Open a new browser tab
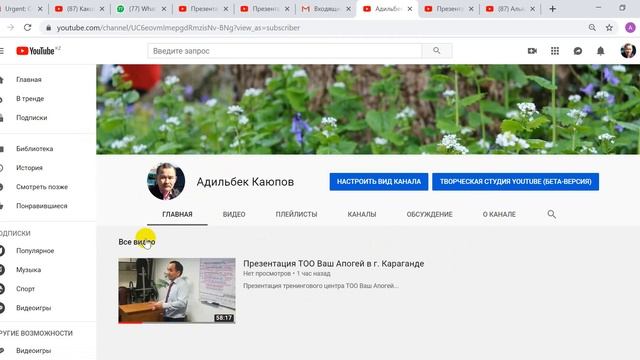The image size is (640, 360). pyautogui.click(x=552, y=9)
